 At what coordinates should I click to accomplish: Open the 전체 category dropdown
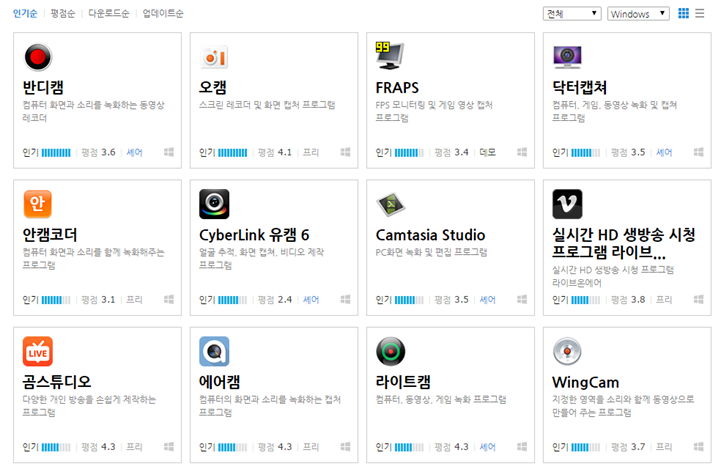coord(572,14)
